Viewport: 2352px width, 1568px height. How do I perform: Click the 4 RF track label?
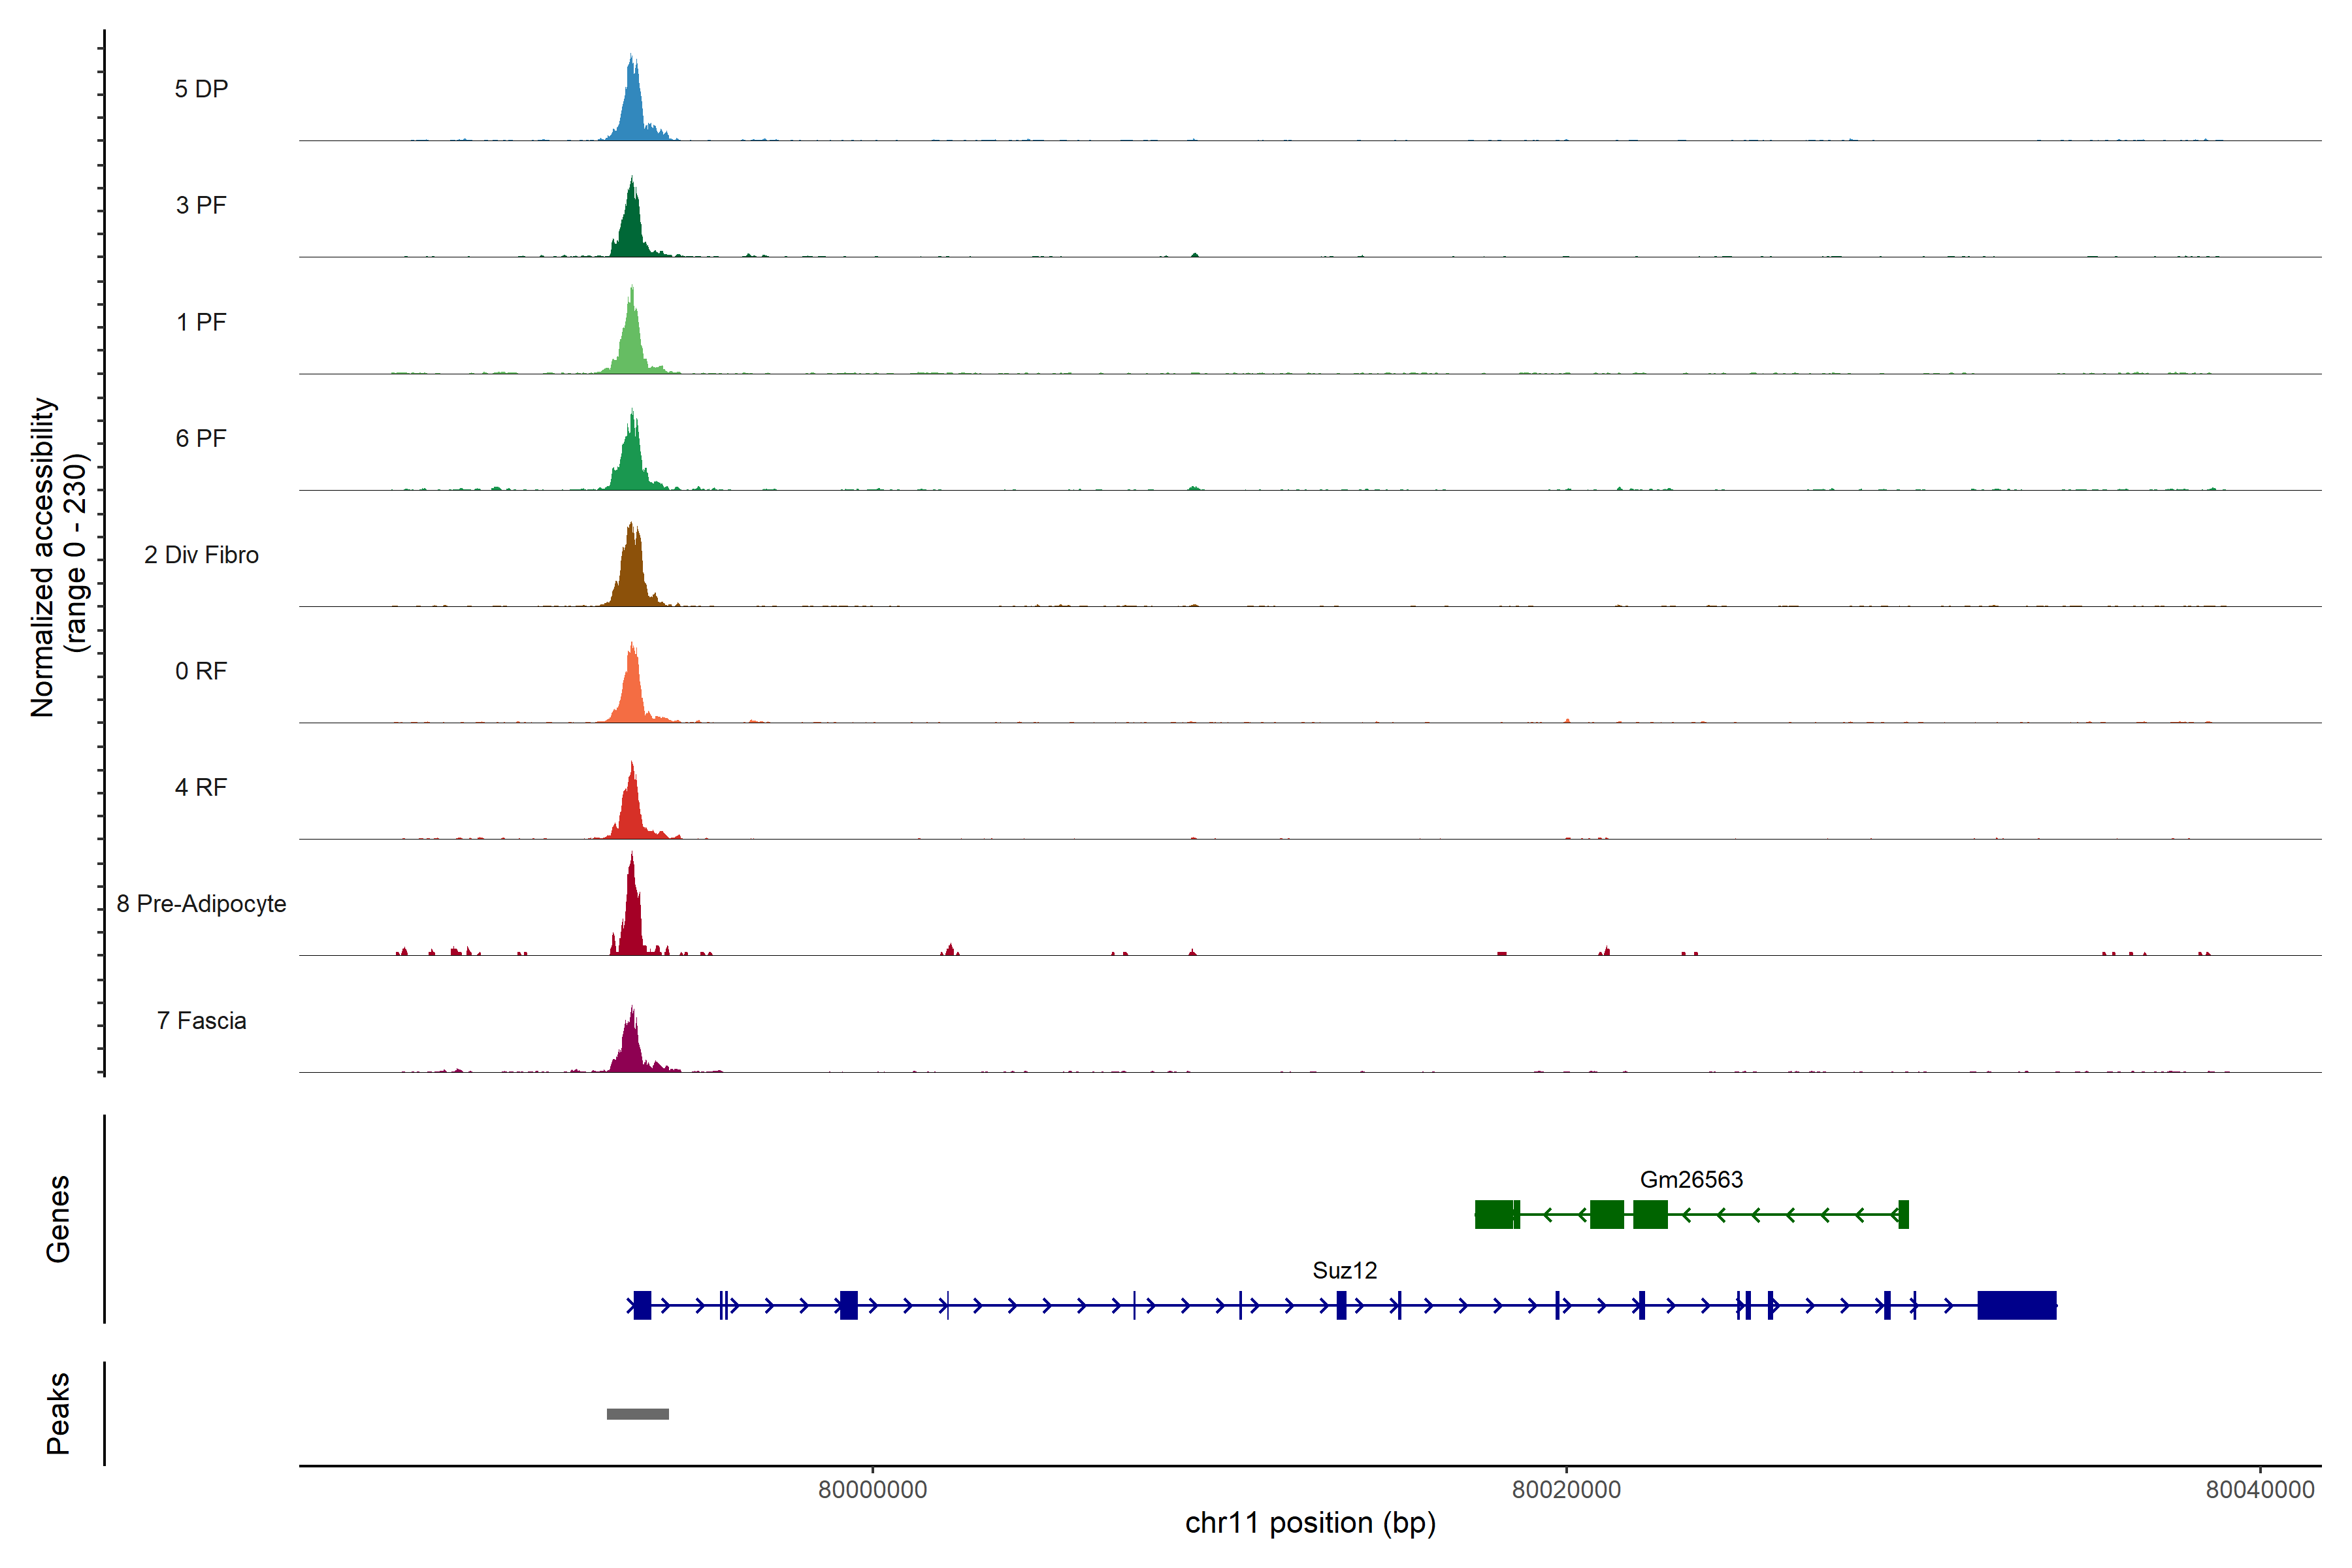coord(201,787)
